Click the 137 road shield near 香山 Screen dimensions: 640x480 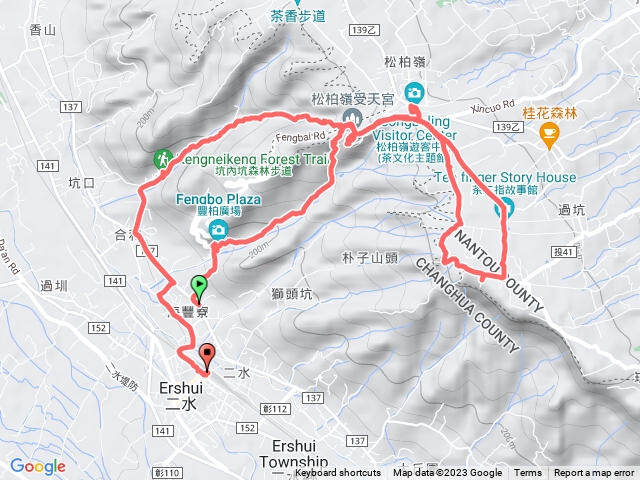click(71, 107)
